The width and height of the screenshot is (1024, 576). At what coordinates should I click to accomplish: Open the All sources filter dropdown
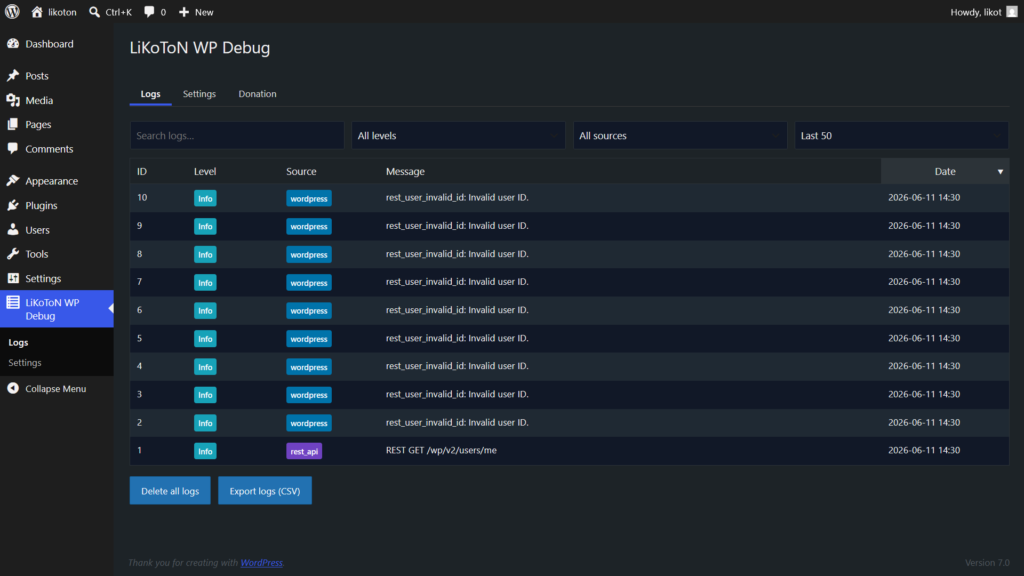[680, 136]
